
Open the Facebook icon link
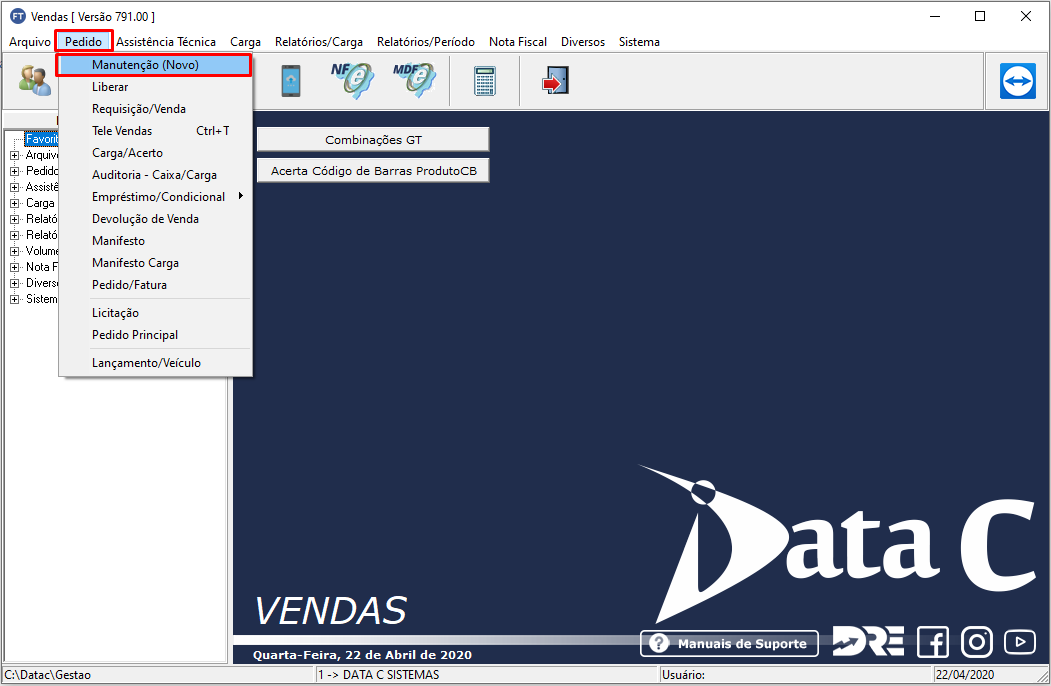click(x=932, y=642)
